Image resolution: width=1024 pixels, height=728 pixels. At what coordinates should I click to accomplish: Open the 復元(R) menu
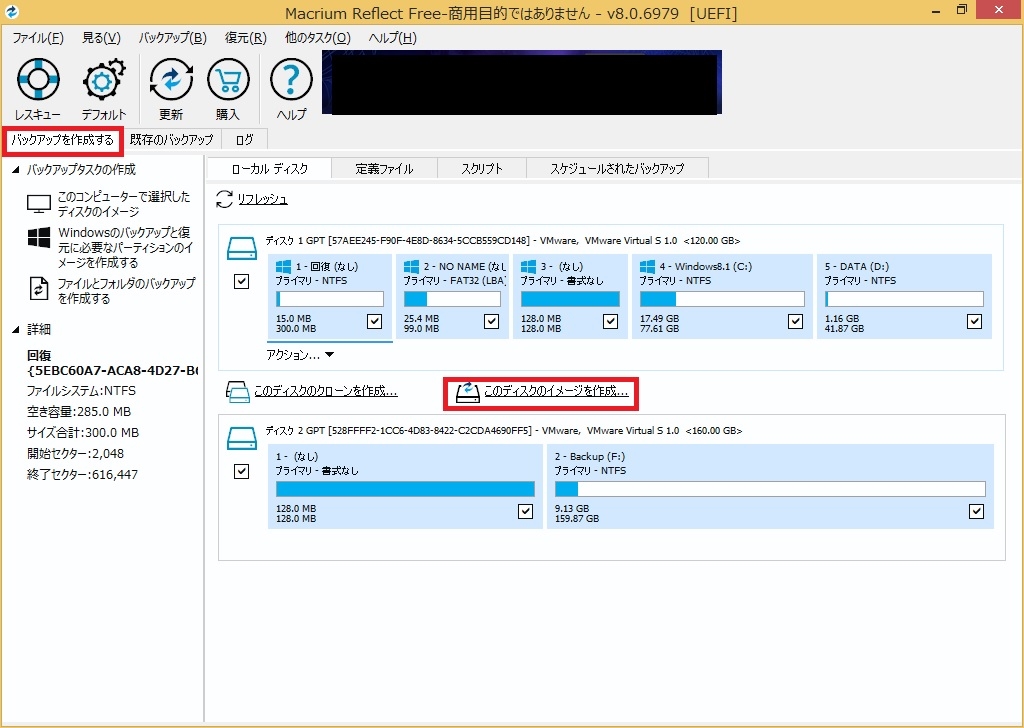coord(246,38)
